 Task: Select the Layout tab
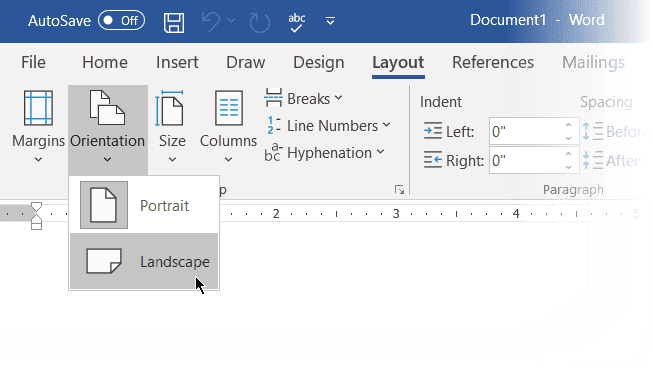click(398, 62)
